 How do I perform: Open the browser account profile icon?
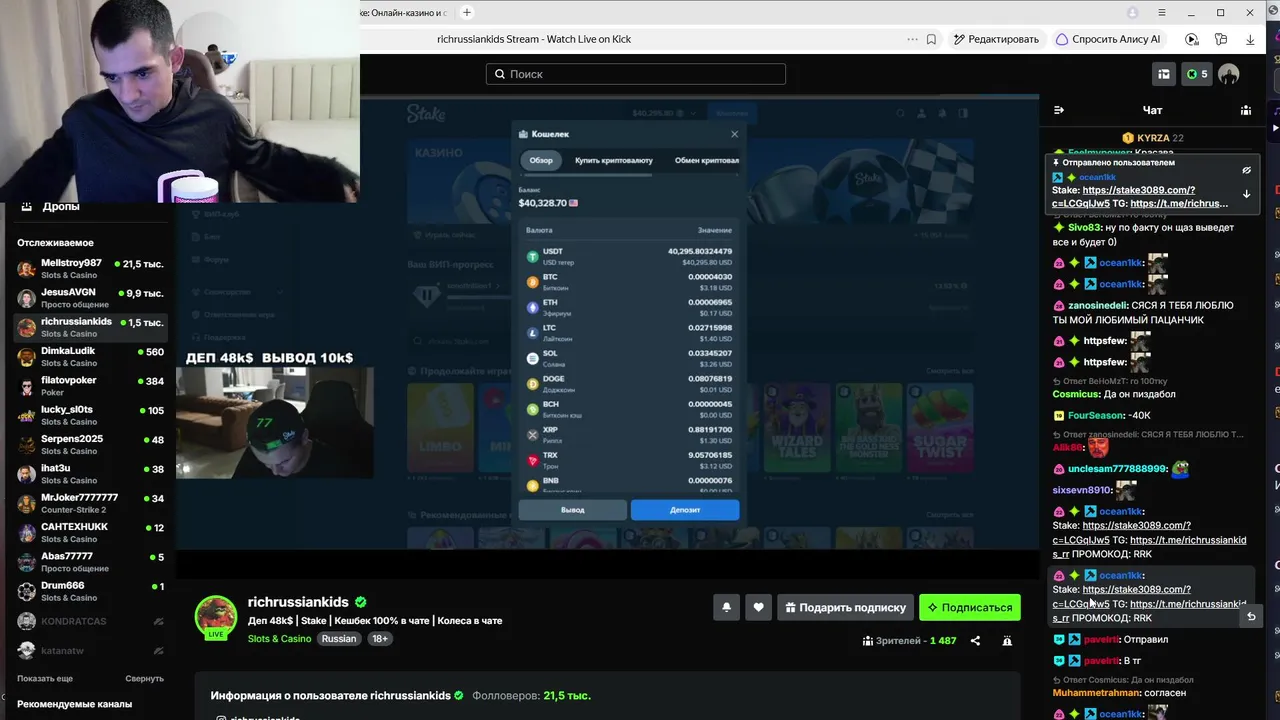(x=1132, y=12)
